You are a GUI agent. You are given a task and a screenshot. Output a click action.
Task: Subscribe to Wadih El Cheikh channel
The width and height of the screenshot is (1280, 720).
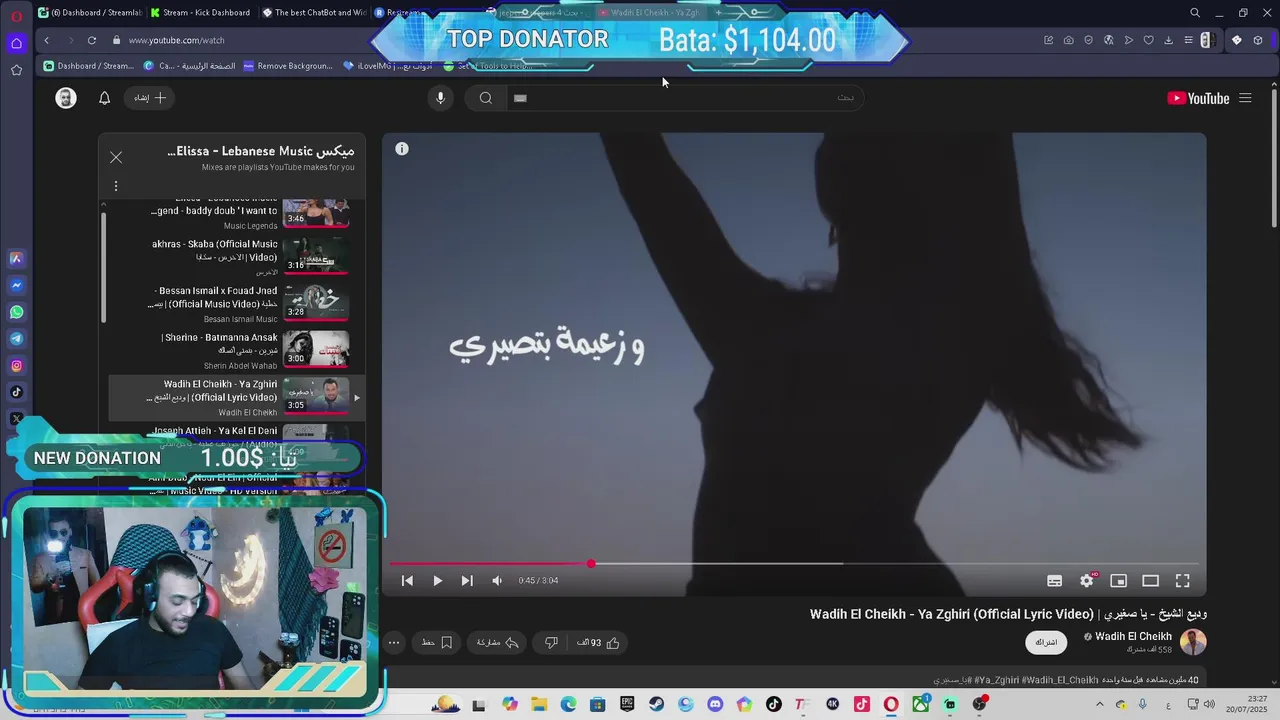[x=1046, y=642]
